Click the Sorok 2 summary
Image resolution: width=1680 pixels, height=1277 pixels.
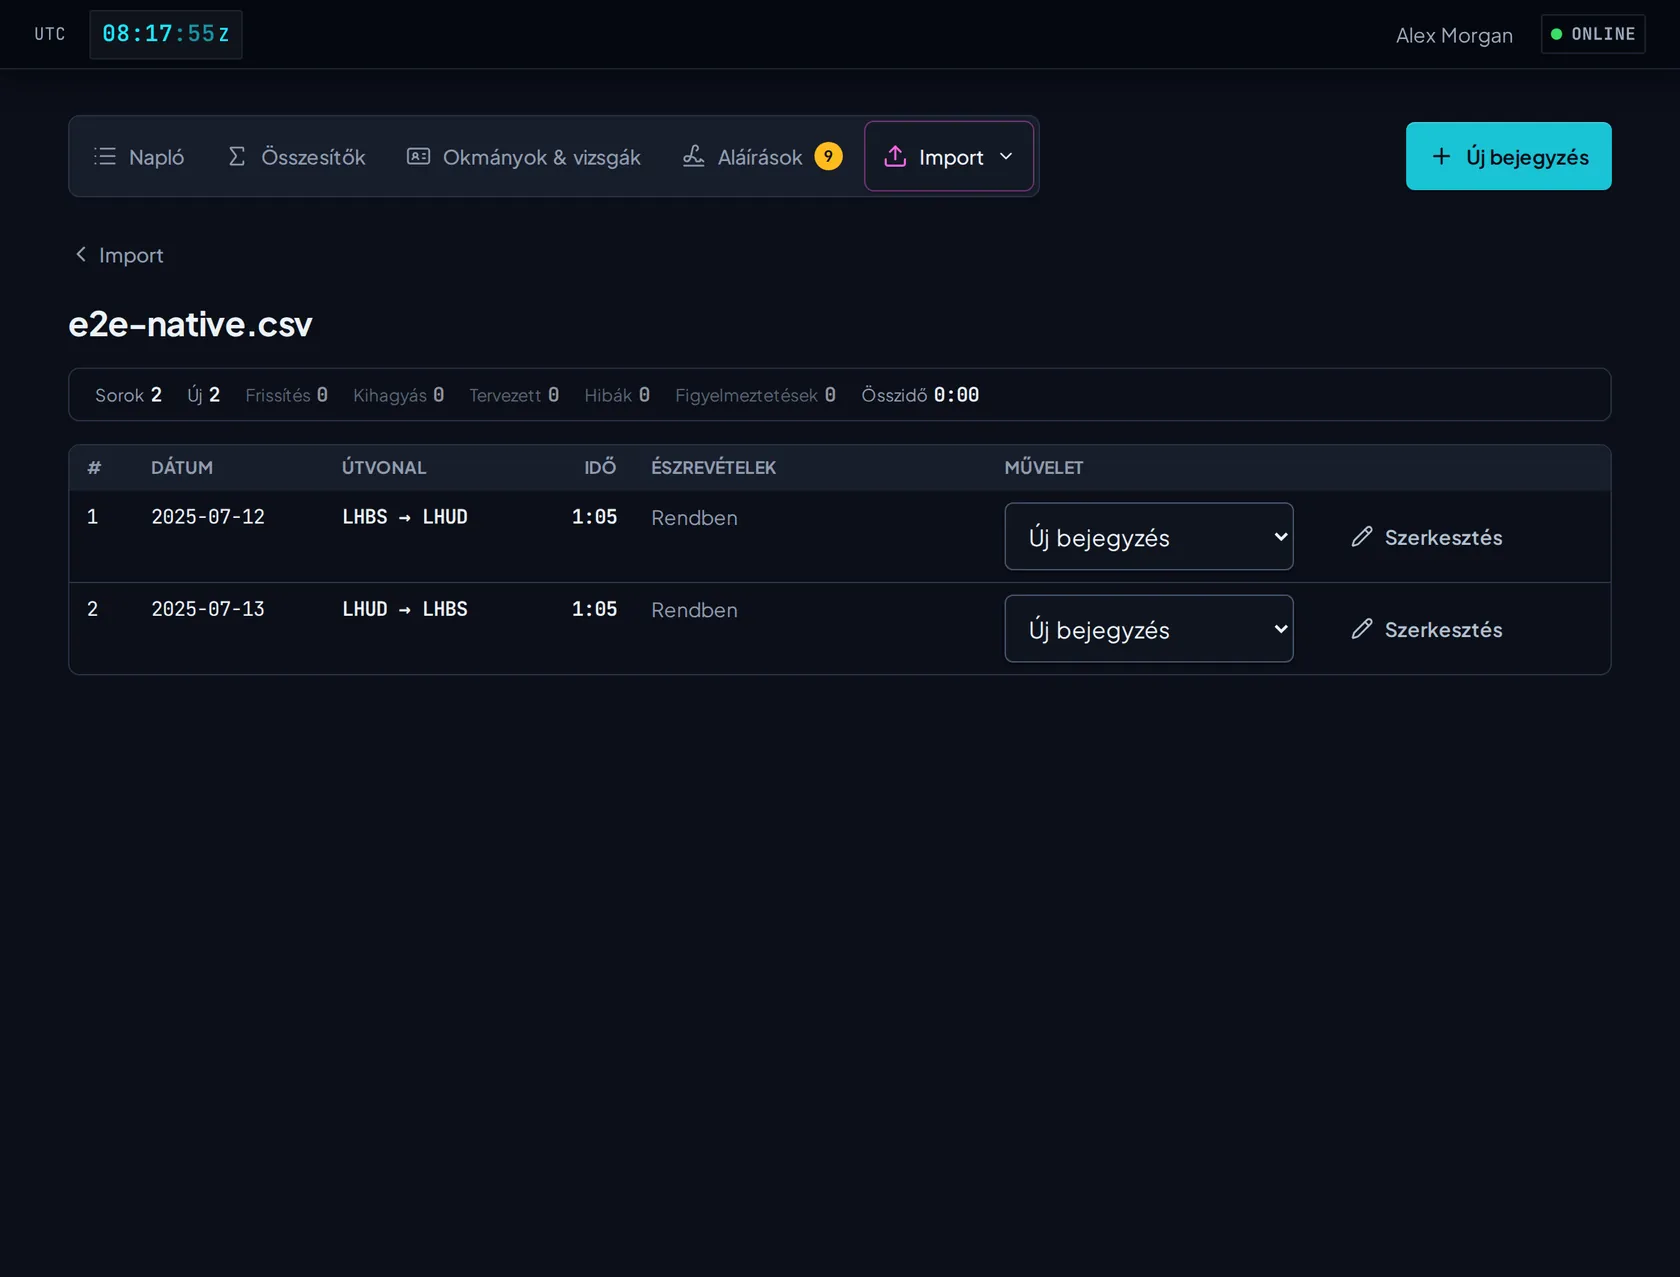point(128,395)
